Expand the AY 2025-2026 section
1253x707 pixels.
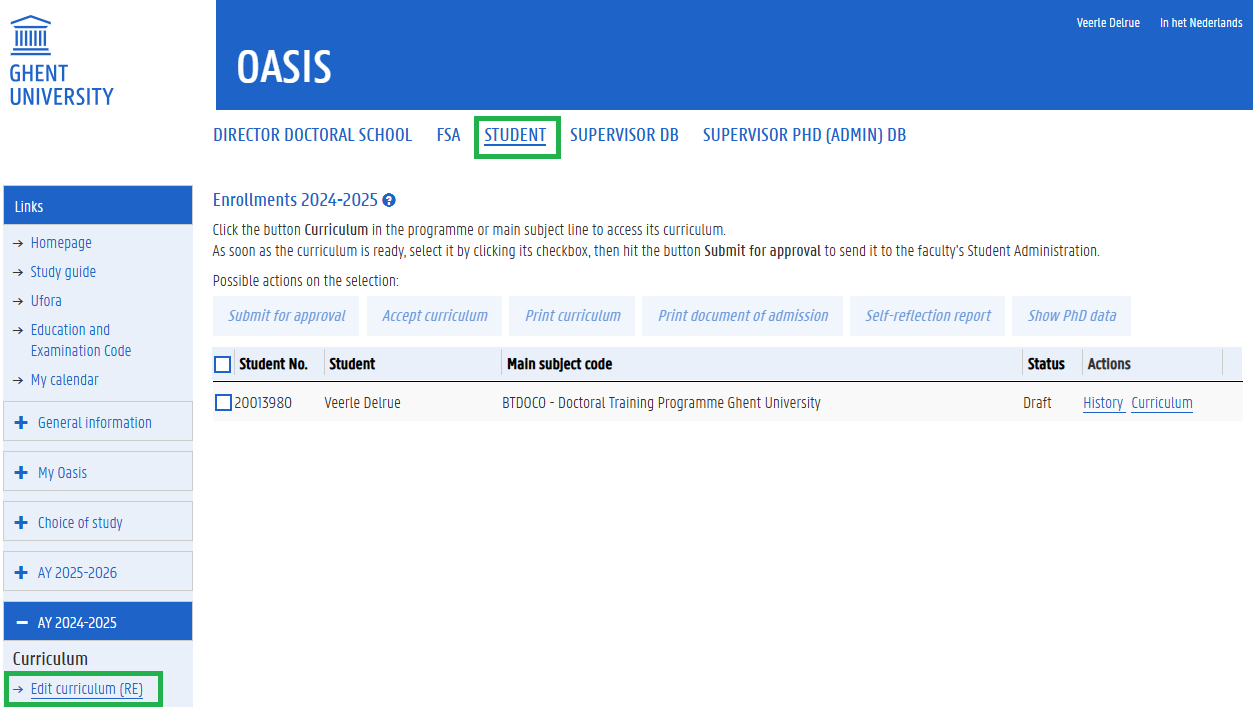pos(77,573)
